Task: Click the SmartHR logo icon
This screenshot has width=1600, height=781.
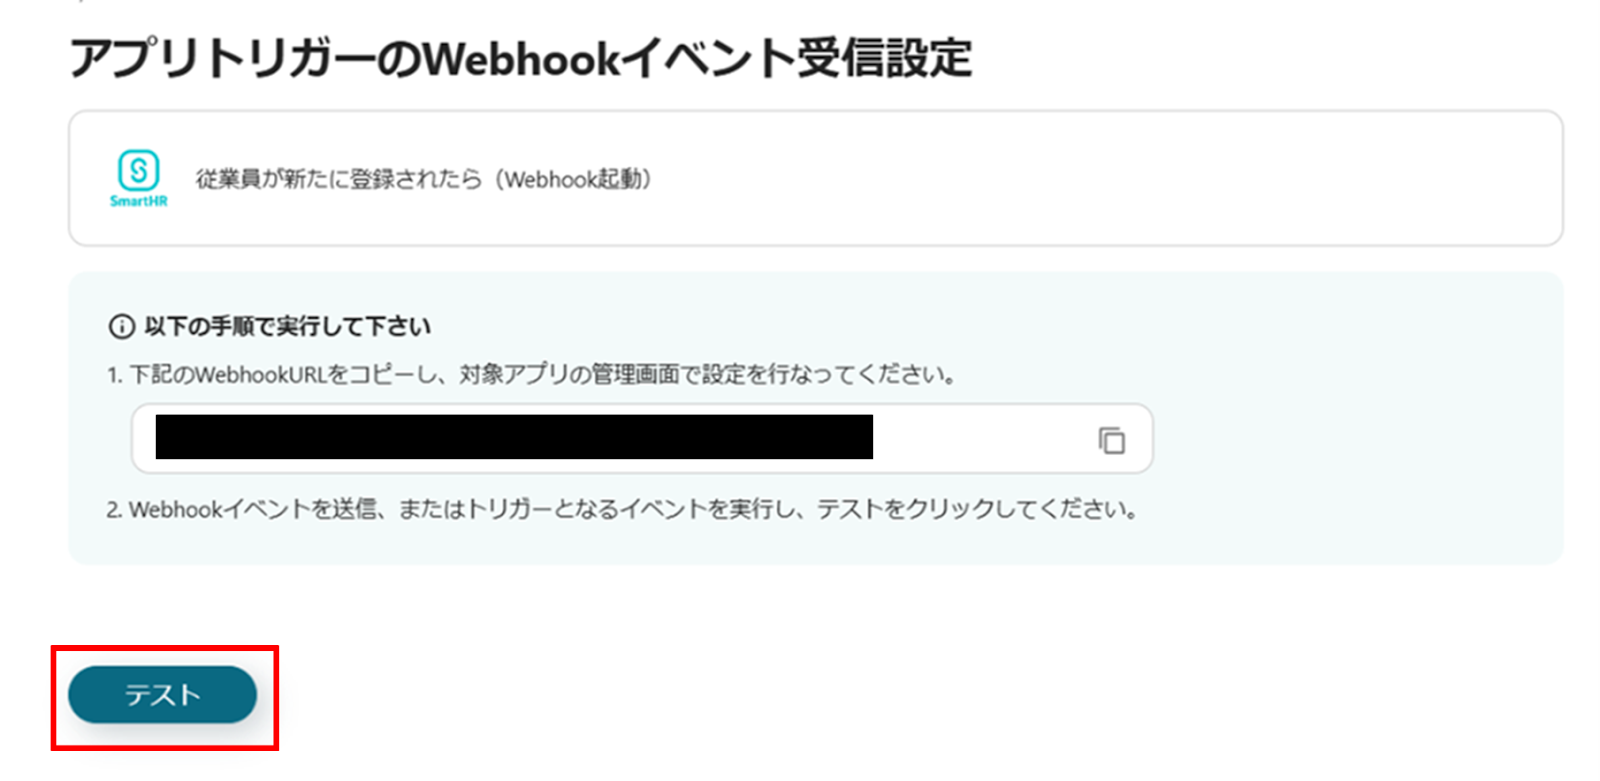Action: click(139, 170)
